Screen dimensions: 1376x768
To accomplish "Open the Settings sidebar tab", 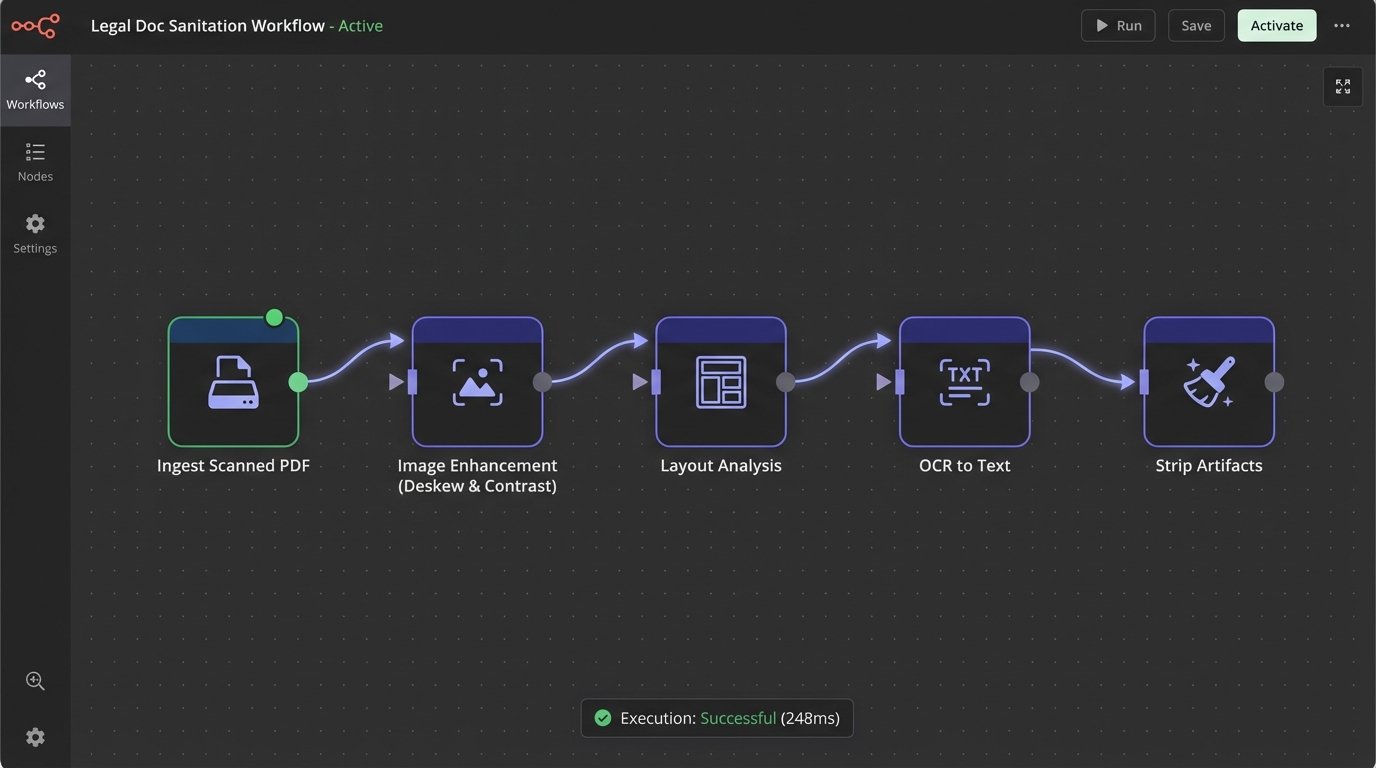I will pos(35,234).
